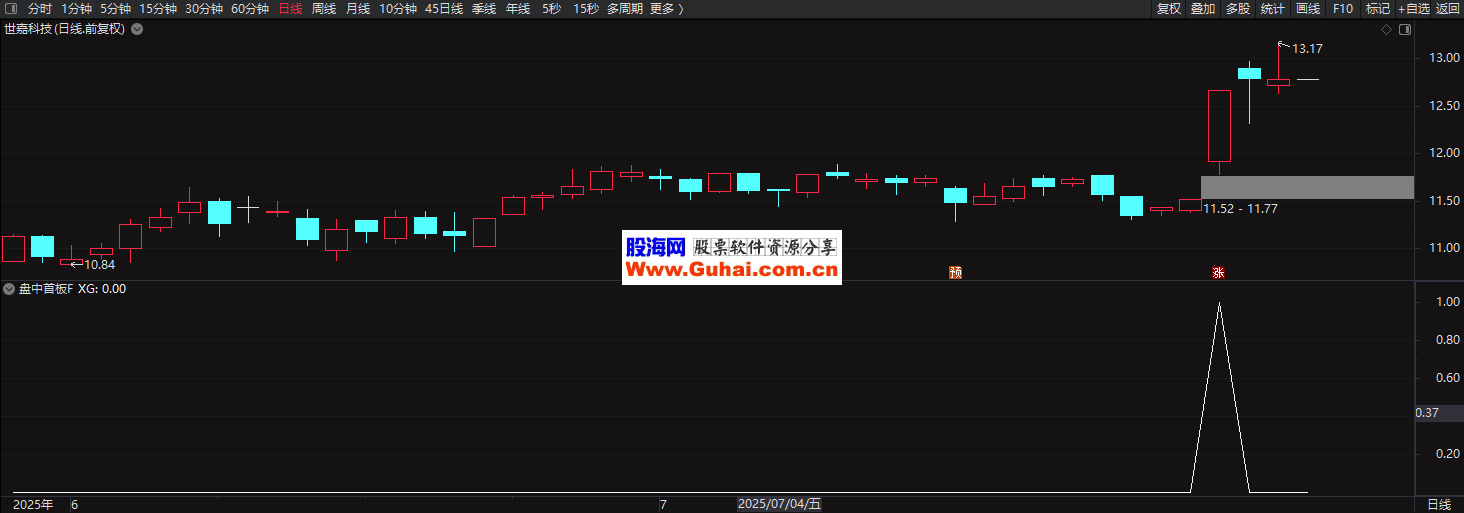Toggle the right side panel icon
The image size is (1464, 513).
click(1405, 29)
